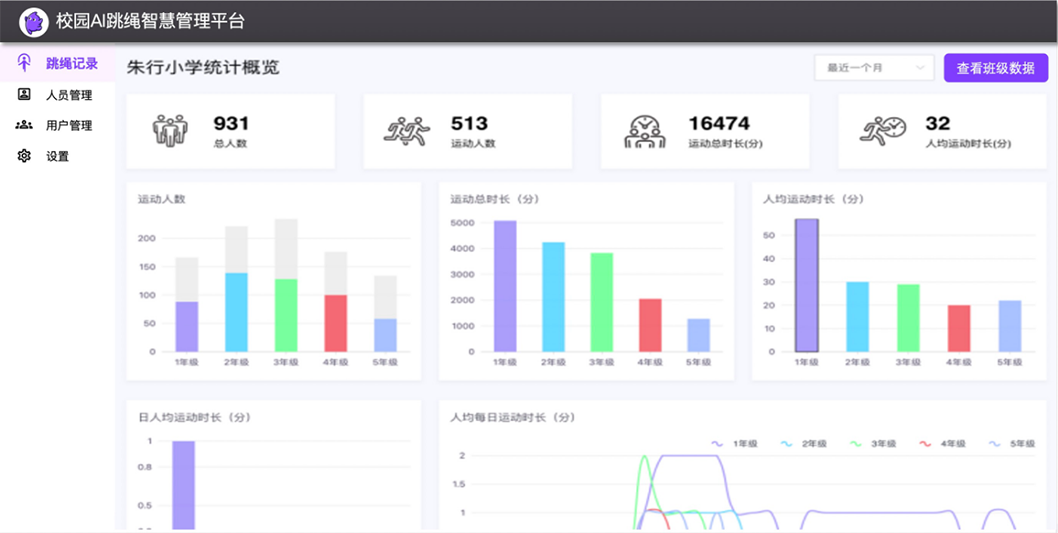Click 4年级 red bar in 运动人数 chart
The width and height of the screenshot is (1058, 533).
(335, 323)
